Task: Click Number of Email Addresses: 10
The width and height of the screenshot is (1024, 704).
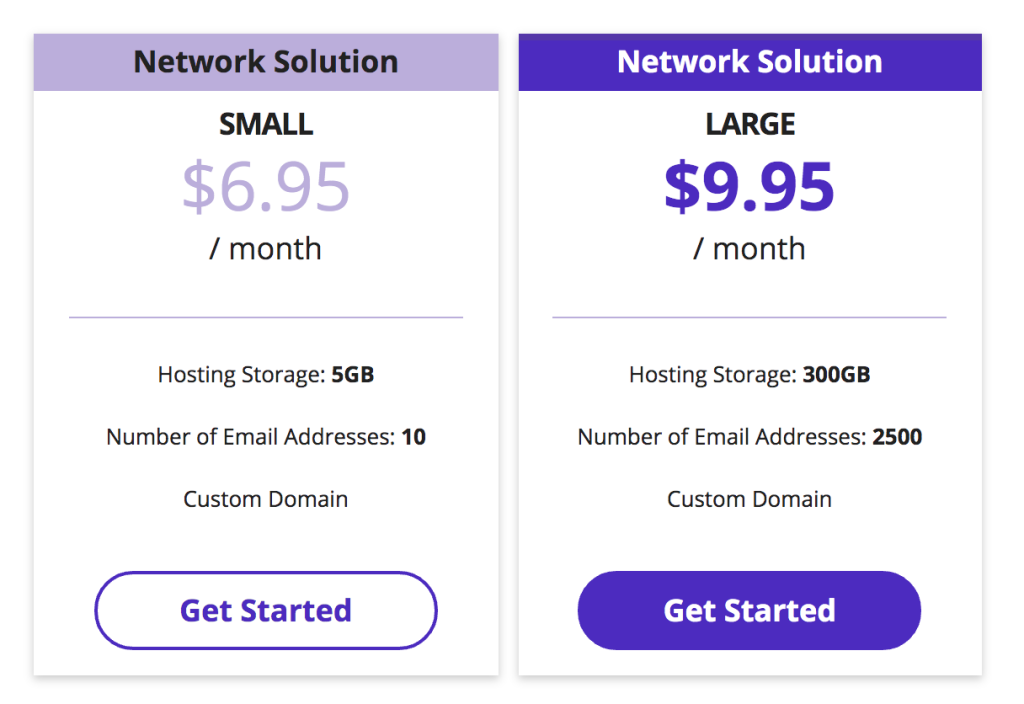Action: (x=266, y=437)
